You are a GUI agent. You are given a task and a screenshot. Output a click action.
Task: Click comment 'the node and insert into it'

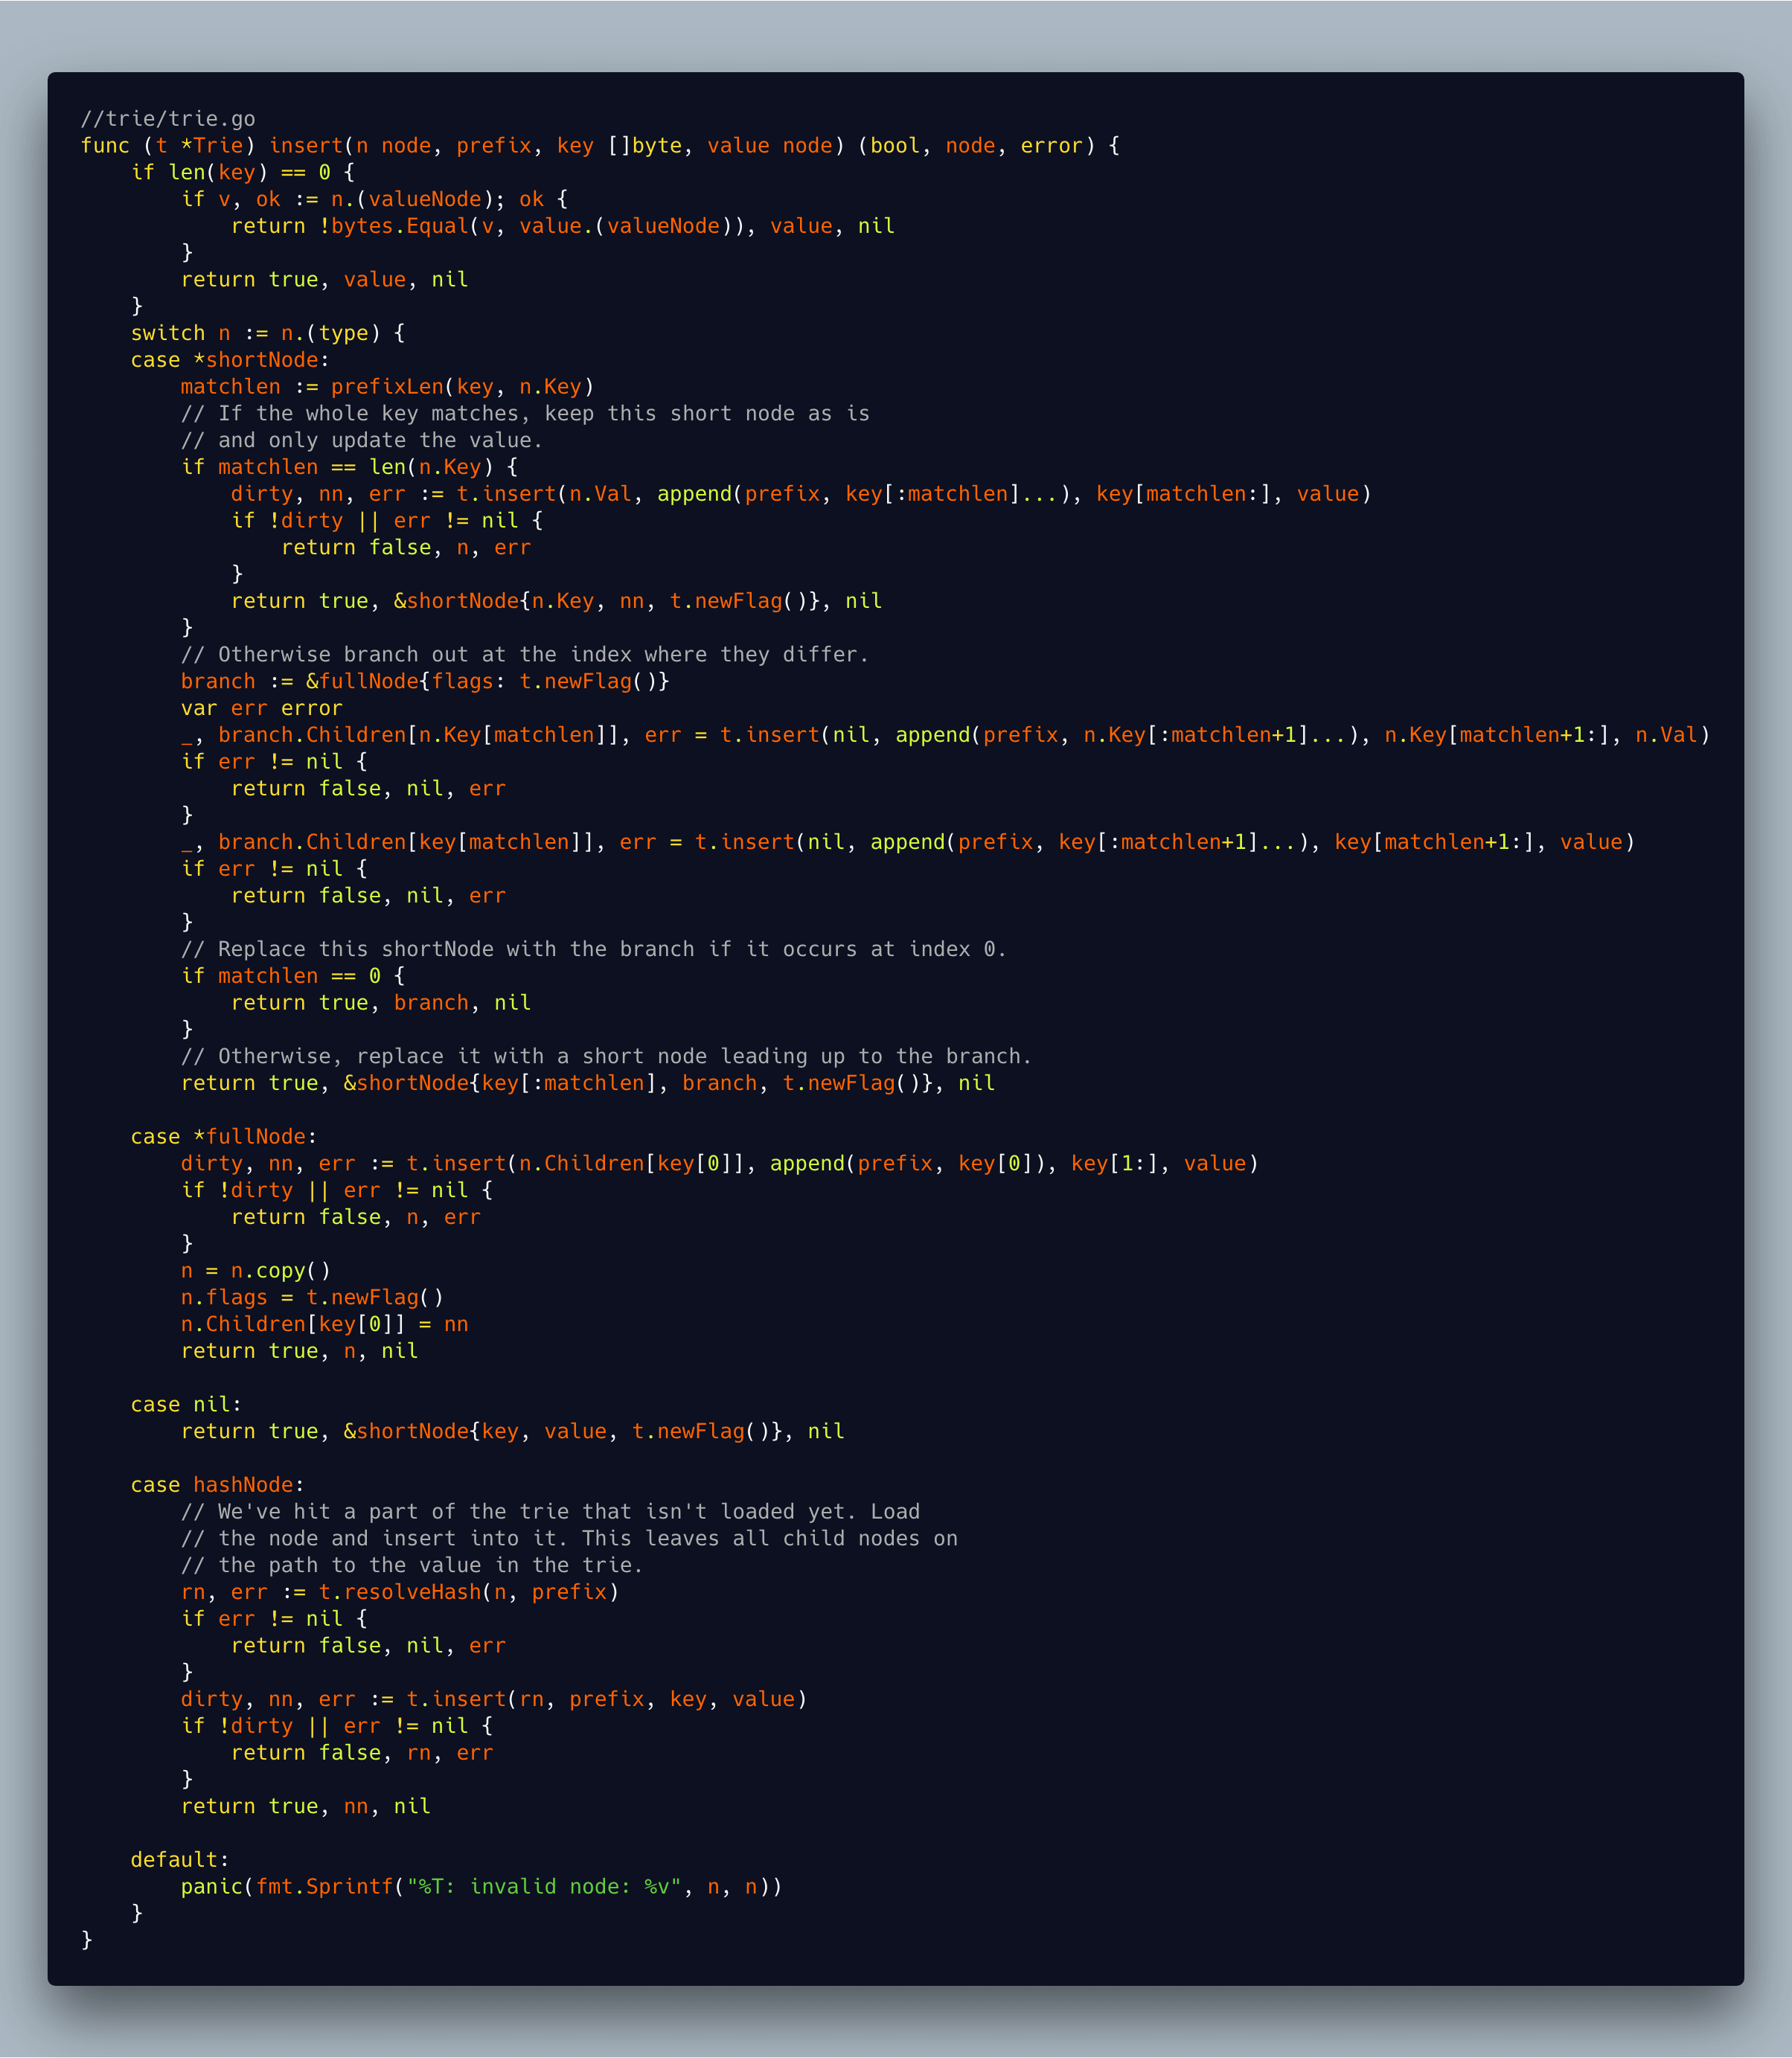tap(569, 1539)
